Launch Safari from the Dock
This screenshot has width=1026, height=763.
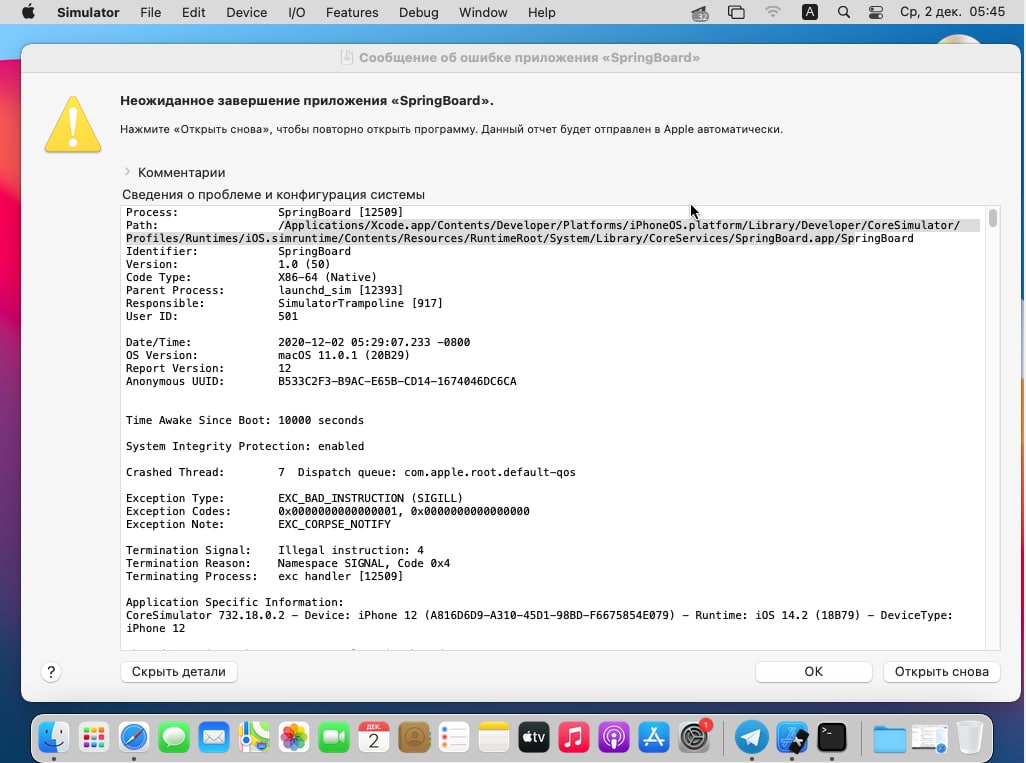tap(133, 737)
